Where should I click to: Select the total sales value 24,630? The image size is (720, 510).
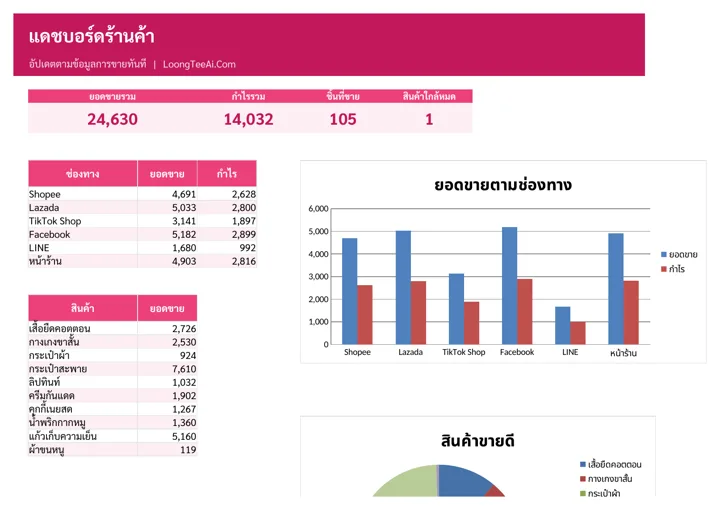112,119
